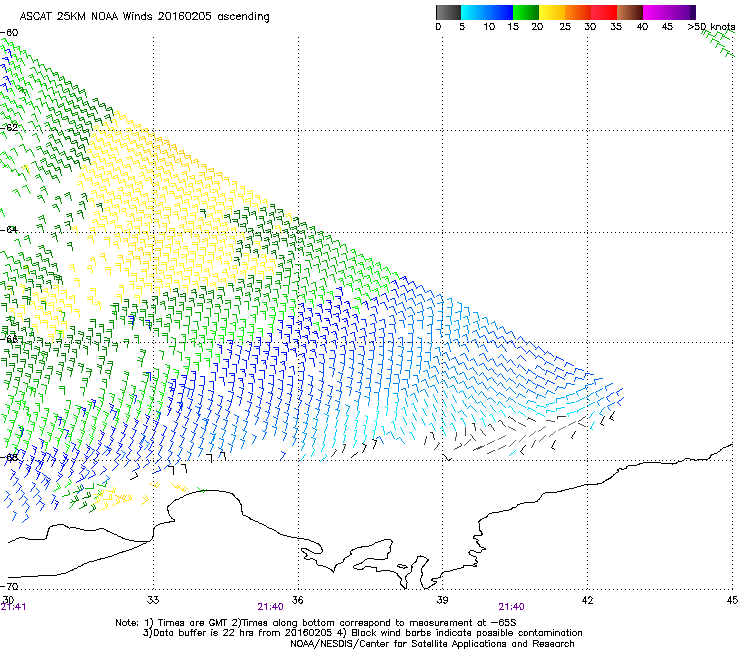Click the longitude label 36
The height and width of the screenshot is (650, 740).
point(297,600)
